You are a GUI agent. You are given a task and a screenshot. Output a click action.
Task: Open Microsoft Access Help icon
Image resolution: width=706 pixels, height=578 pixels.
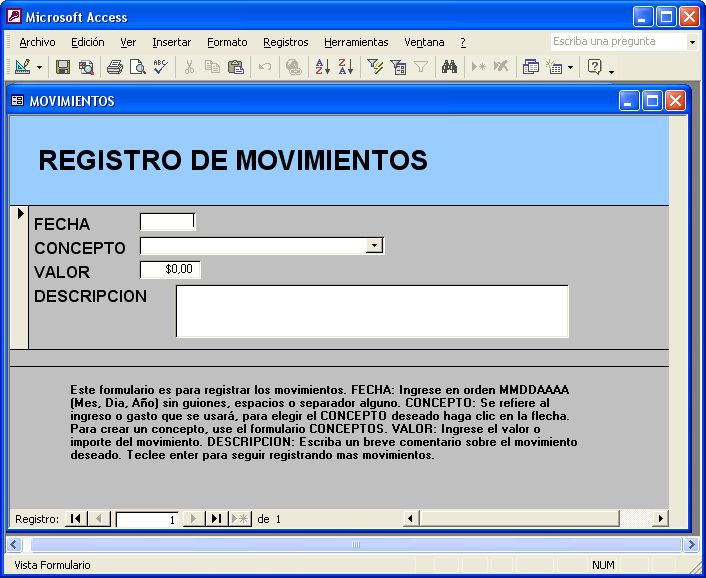595,67
